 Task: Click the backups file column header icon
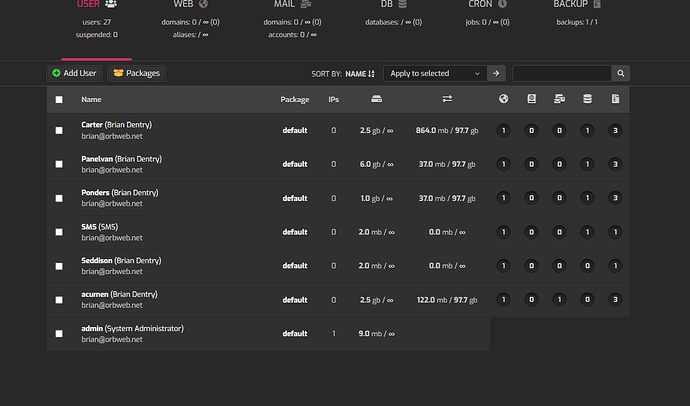coord(615,99)
